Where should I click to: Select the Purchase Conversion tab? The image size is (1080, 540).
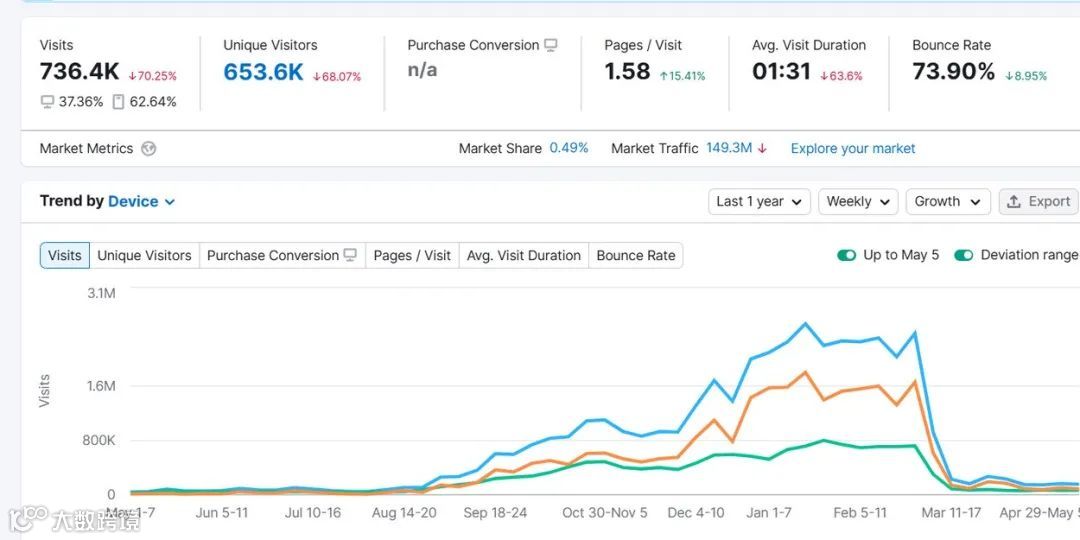tap(282, 256)
